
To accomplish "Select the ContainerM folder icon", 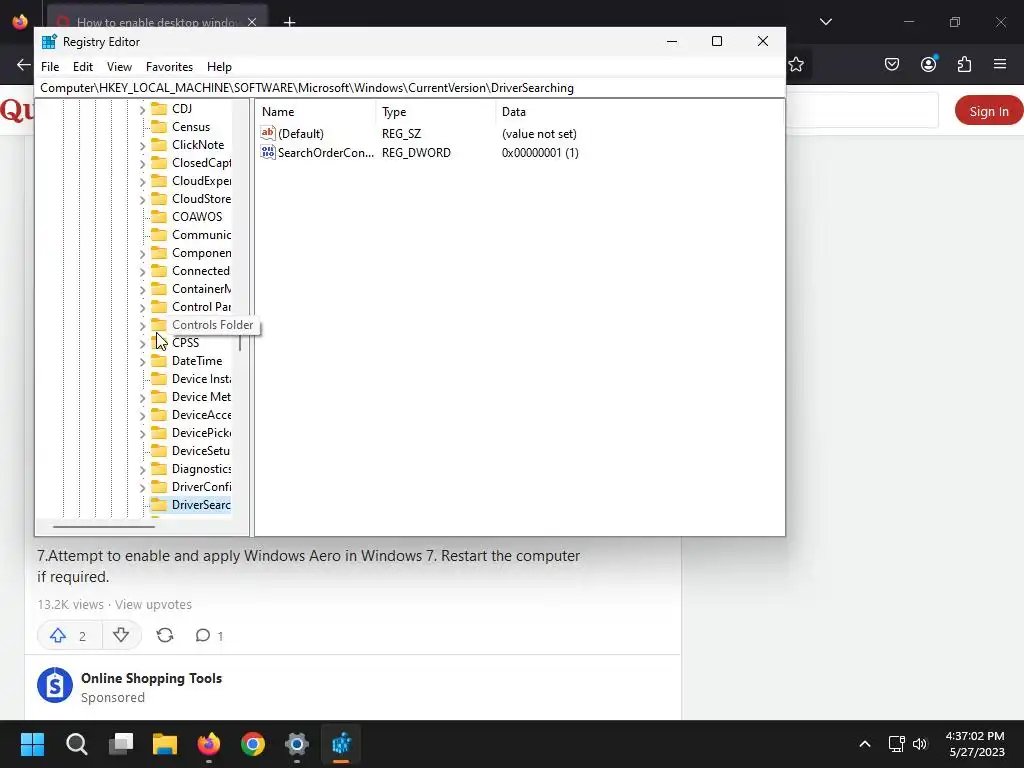I will (x=159, y=289).
